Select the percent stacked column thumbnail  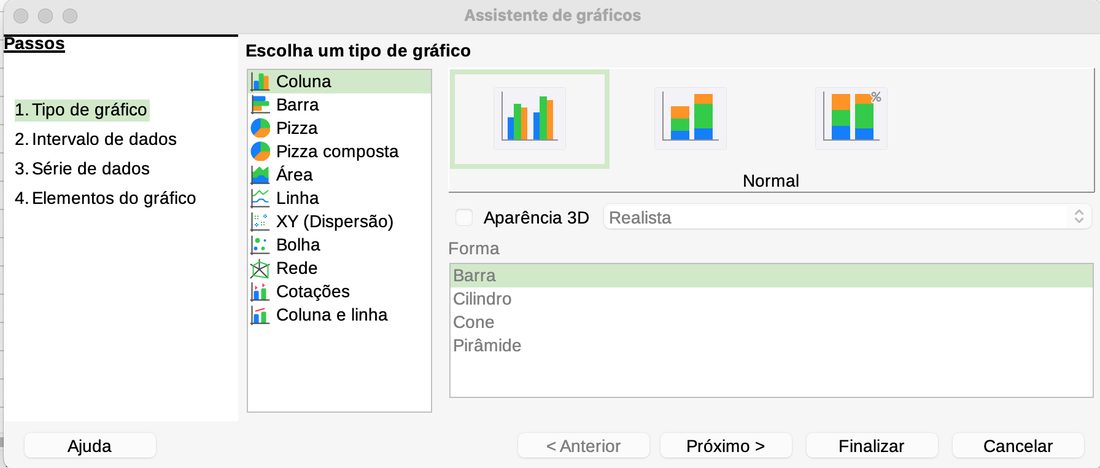tap(851, 119)
